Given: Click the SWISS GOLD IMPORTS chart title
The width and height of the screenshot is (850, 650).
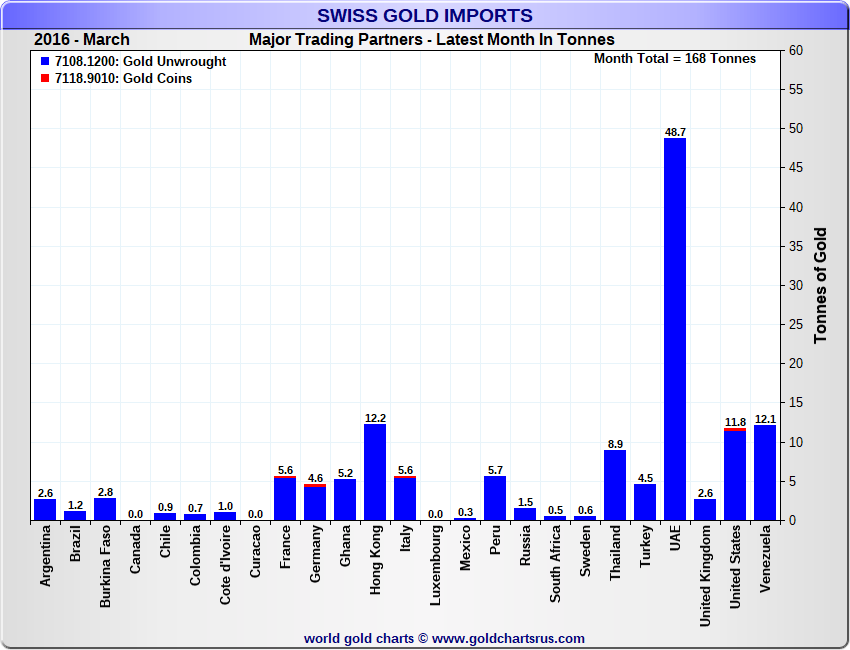Looking at the screenshot, I should pyautogui.click(x=425, y=16).
